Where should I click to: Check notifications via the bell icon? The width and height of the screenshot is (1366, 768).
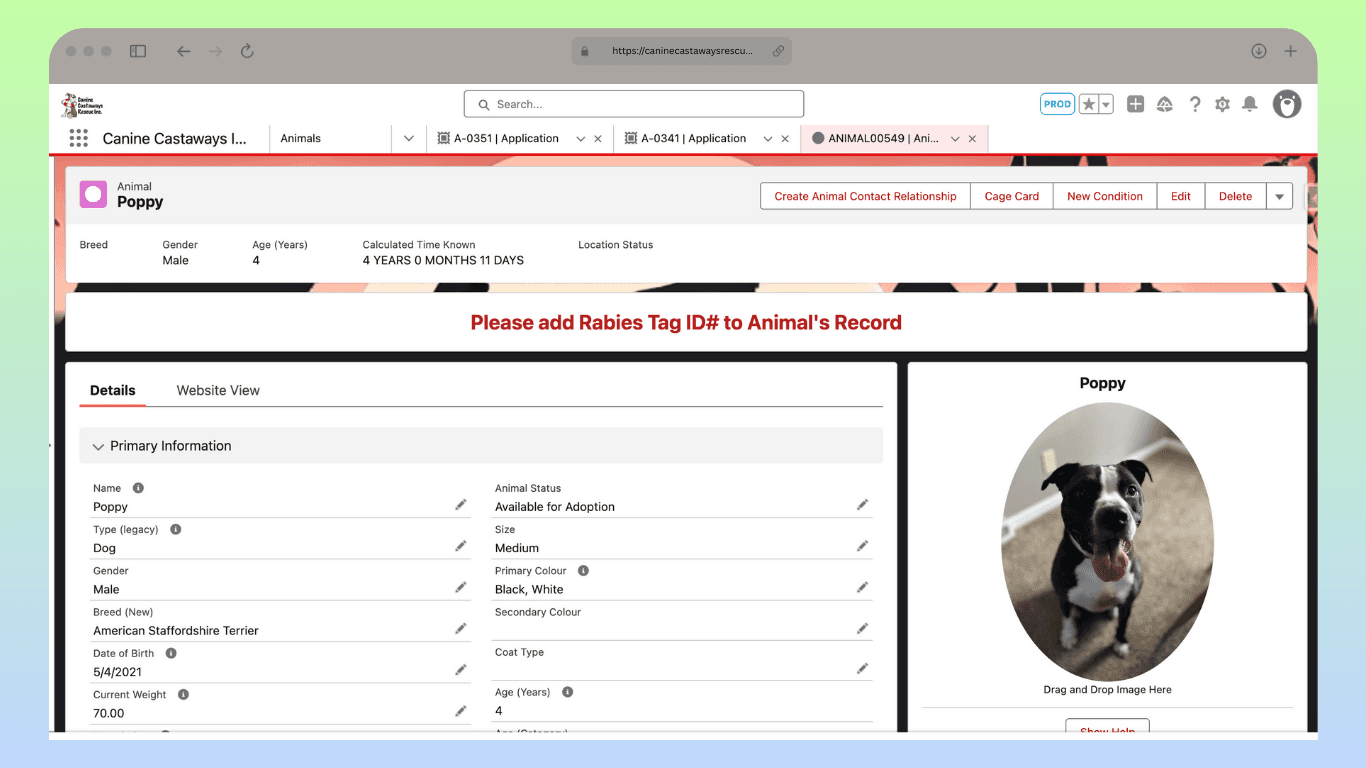pyautogui.click(x=1249, y=103)
